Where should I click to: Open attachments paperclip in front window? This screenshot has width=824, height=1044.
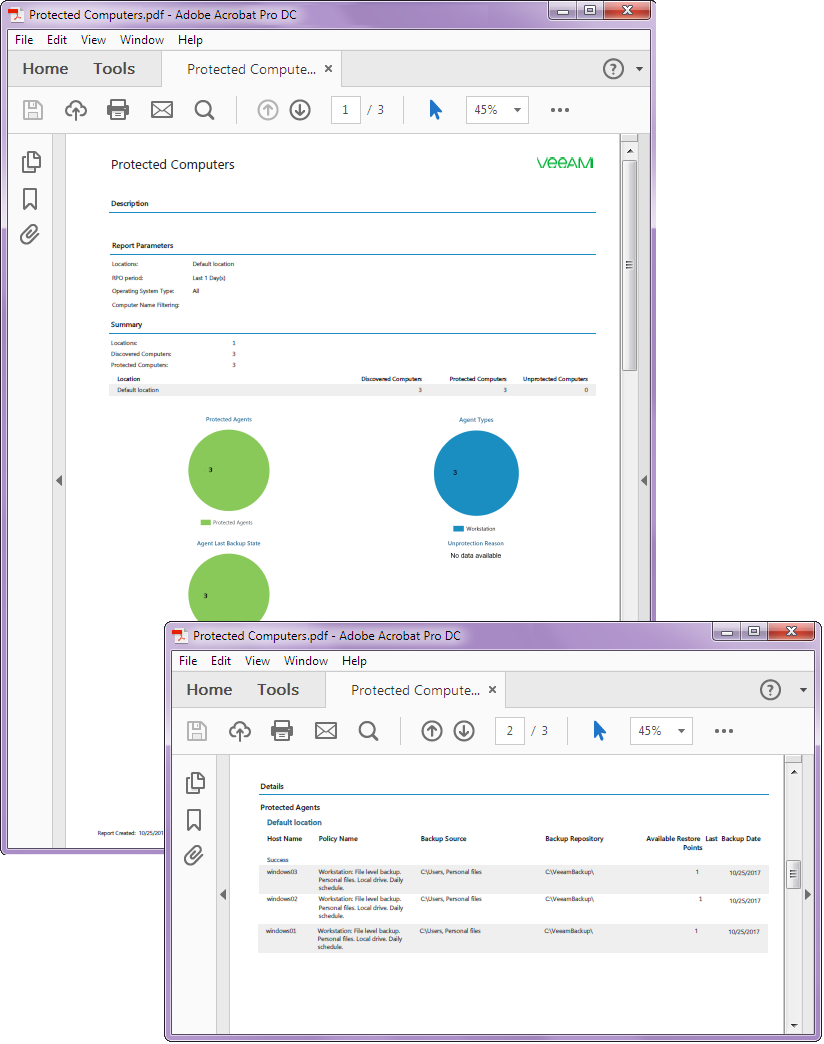193,856
